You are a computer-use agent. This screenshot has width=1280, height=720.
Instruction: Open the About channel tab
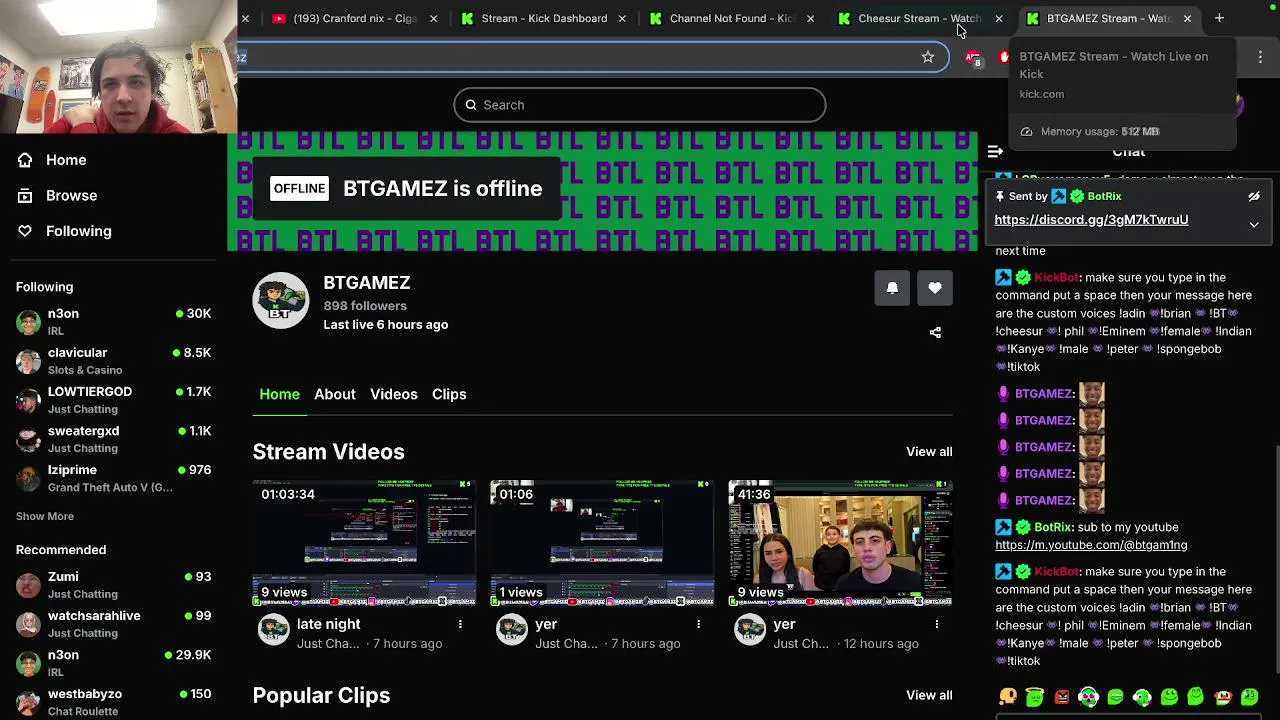coord(335,394)
